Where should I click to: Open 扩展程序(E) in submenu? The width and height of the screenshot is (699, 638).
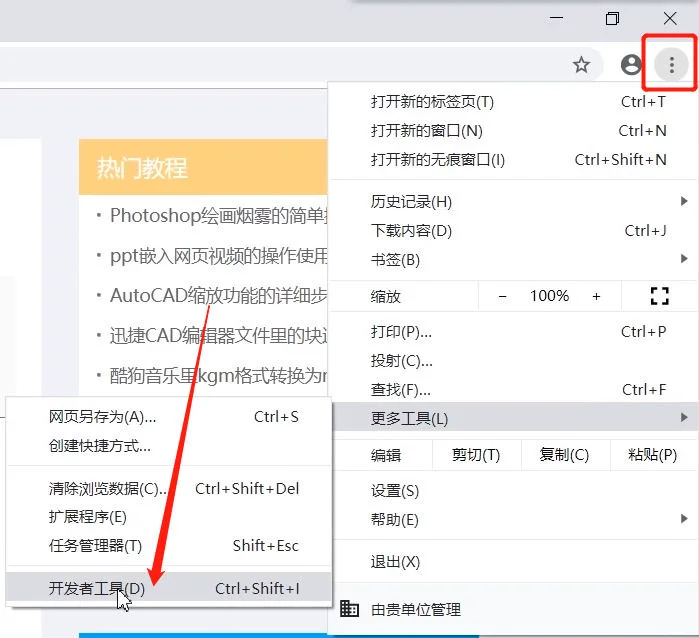tap(169, 517)
